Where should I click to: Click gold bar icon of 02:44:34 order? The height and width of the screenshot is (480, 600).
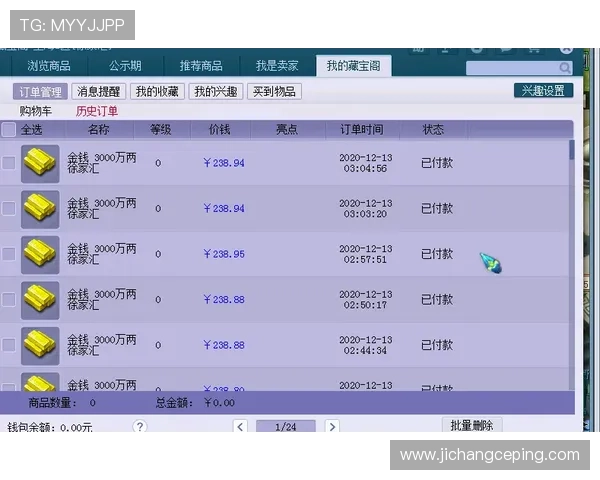point(40,346)
